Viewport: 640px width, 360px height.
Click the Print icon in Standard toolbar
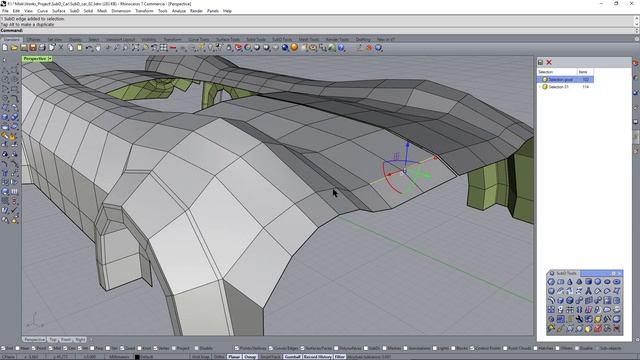click(42, 48)
